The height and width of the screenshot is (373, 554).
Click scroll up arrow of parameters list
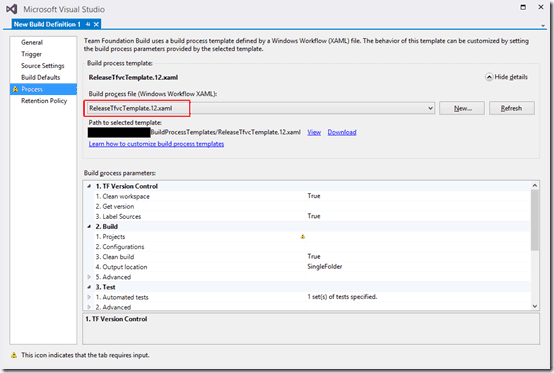[x=535, y=185]
